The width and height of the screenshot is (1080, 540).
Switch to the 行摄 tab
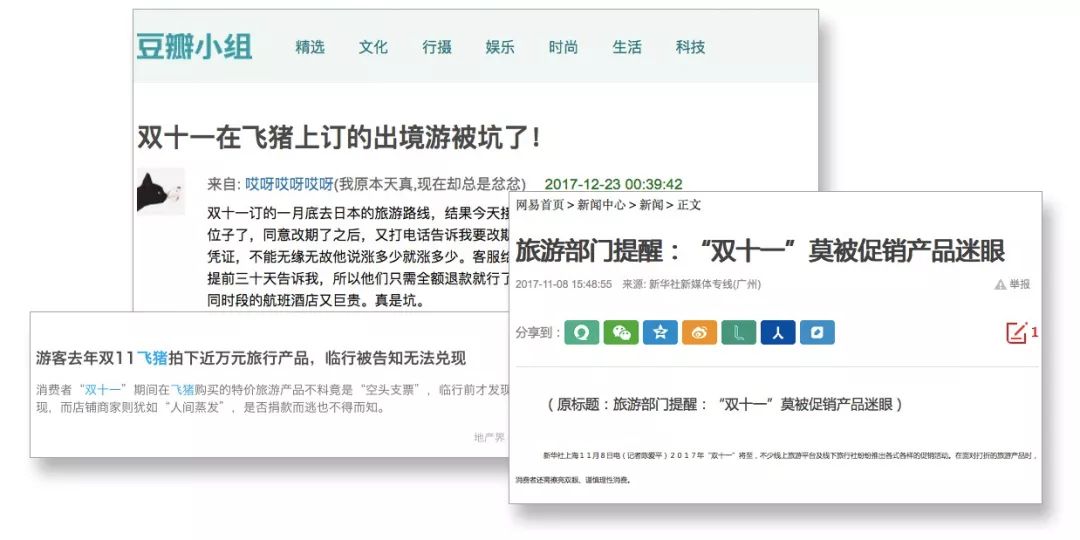(x=437, y=47)
